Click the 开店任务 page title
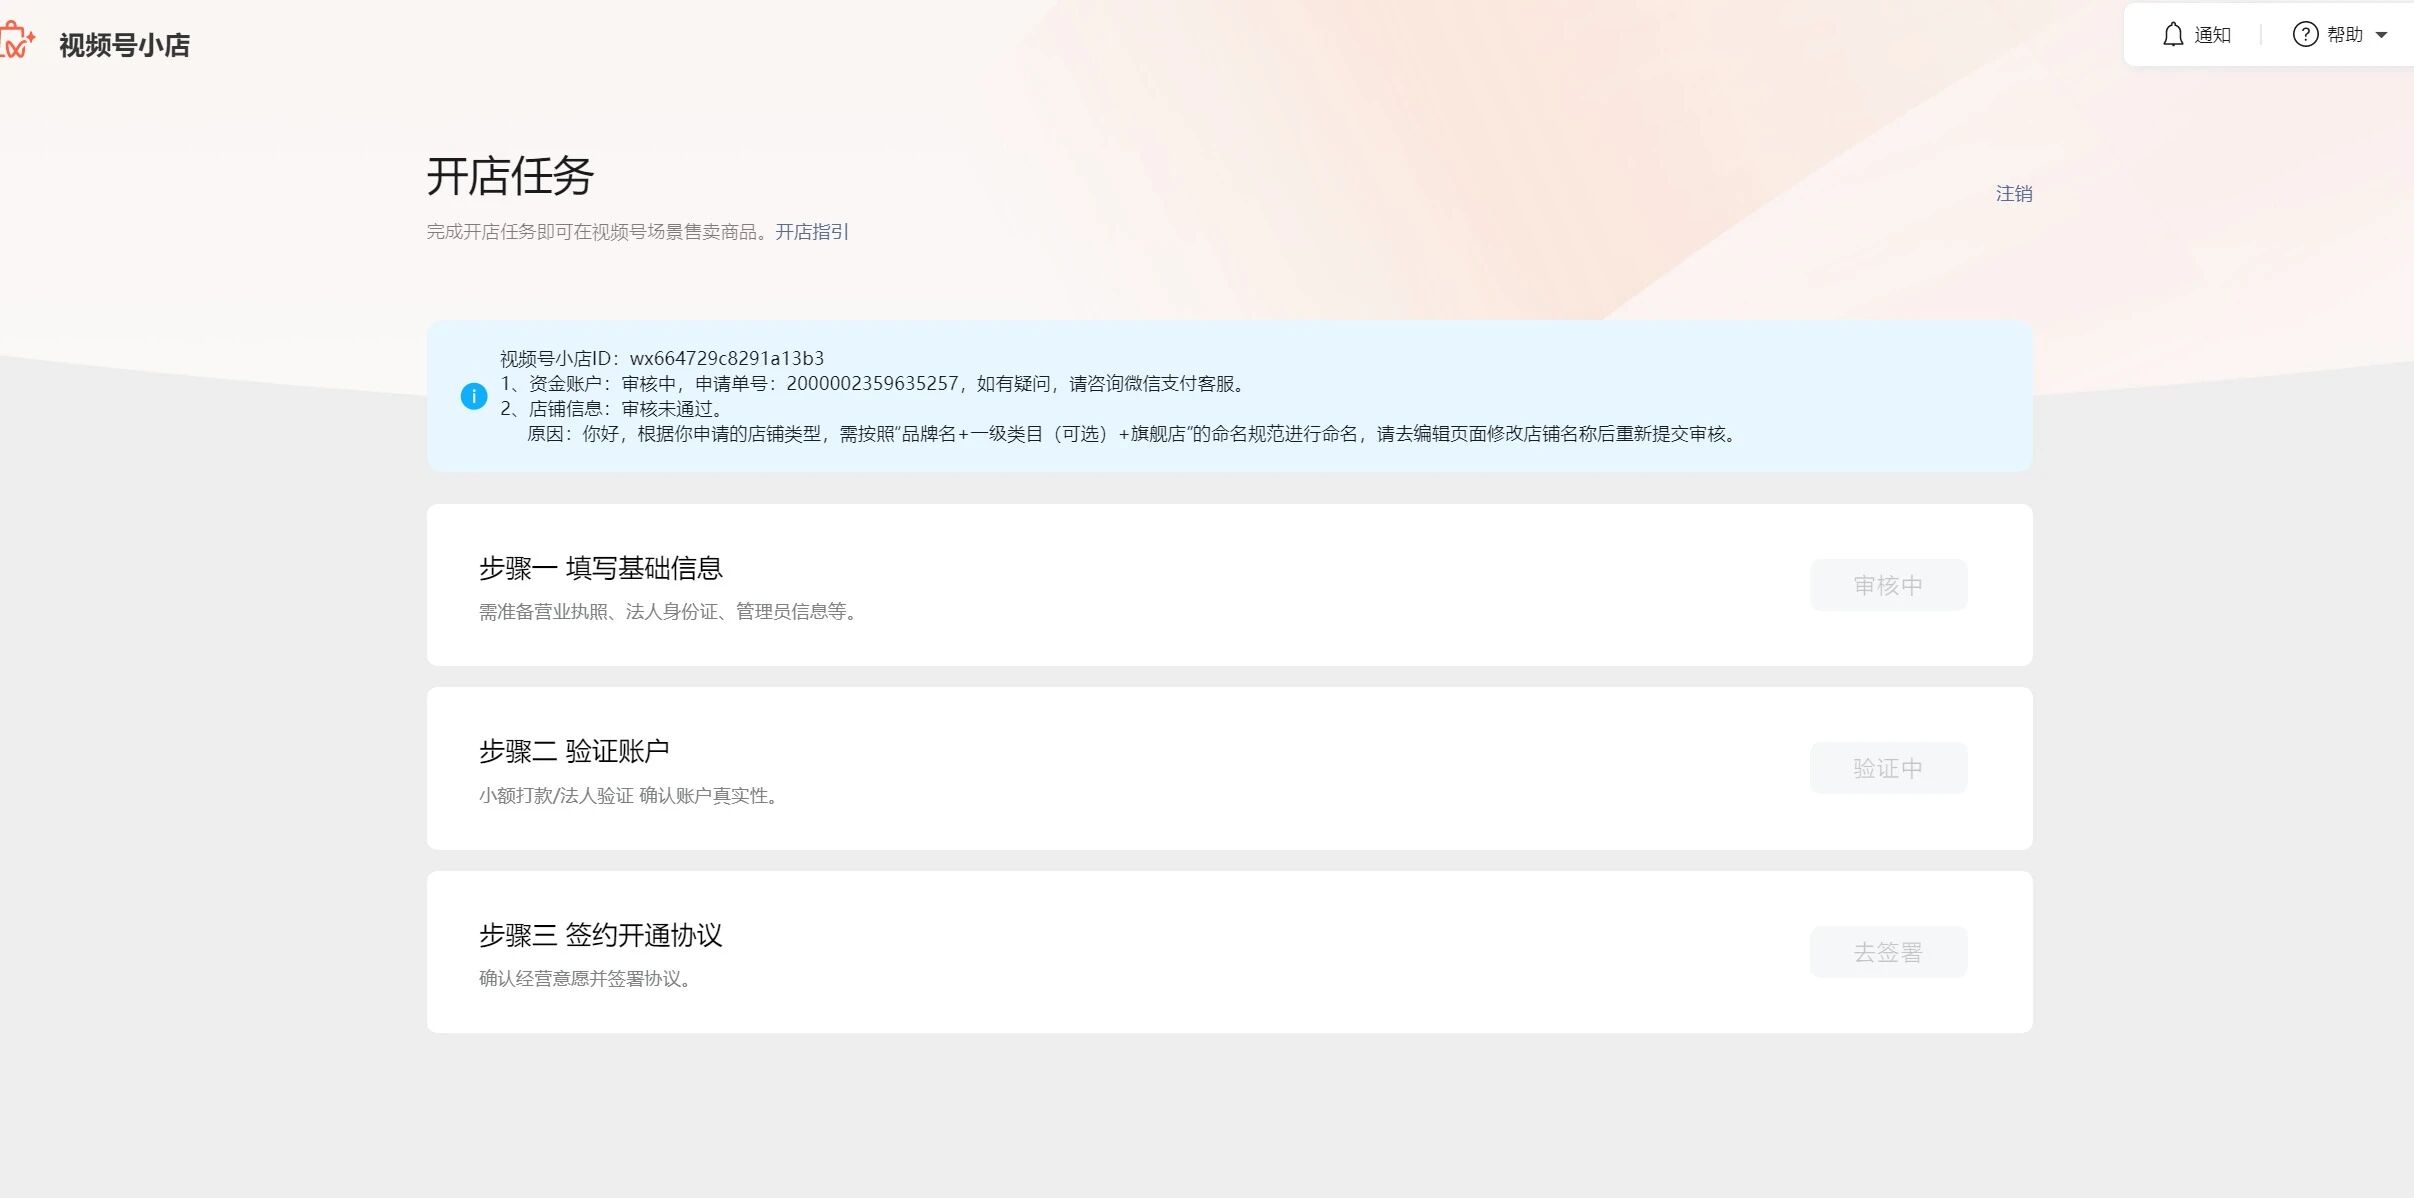The image size is (2414, 1198). coord(510,176)
